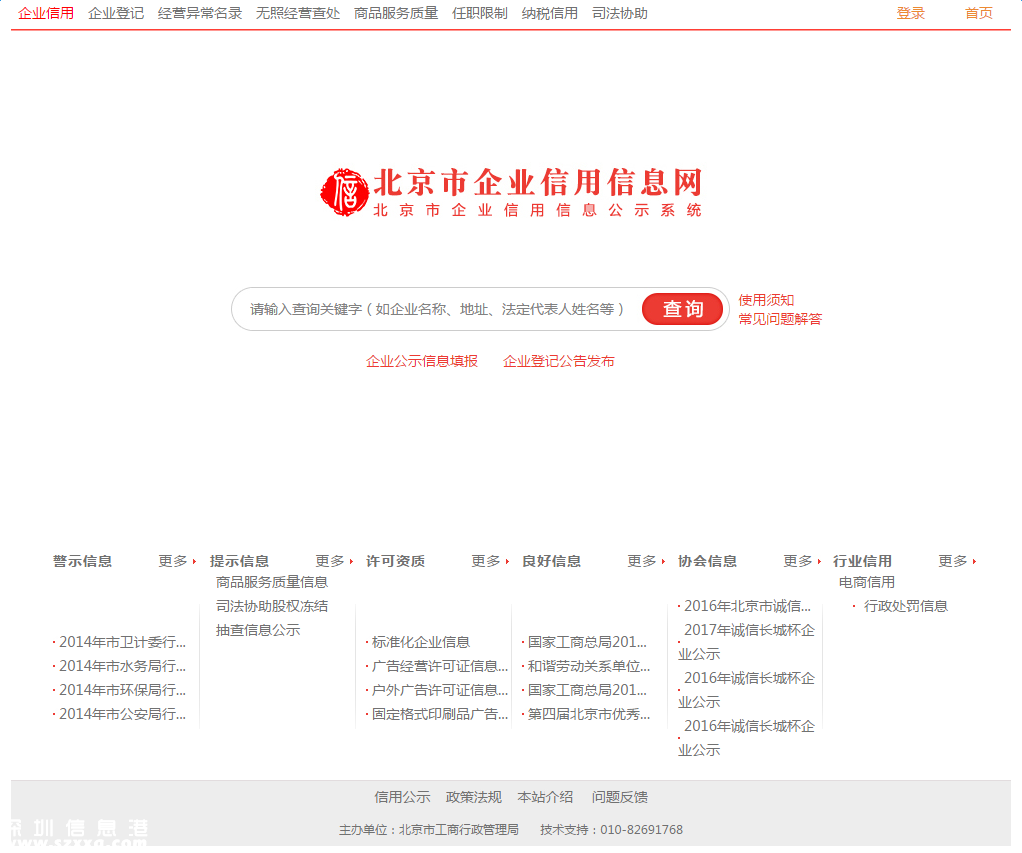Image resolution: width=1022 pixels, height=853 pixels.
Task: Open 标准化企业信息 link
Action: pos(421,642)
